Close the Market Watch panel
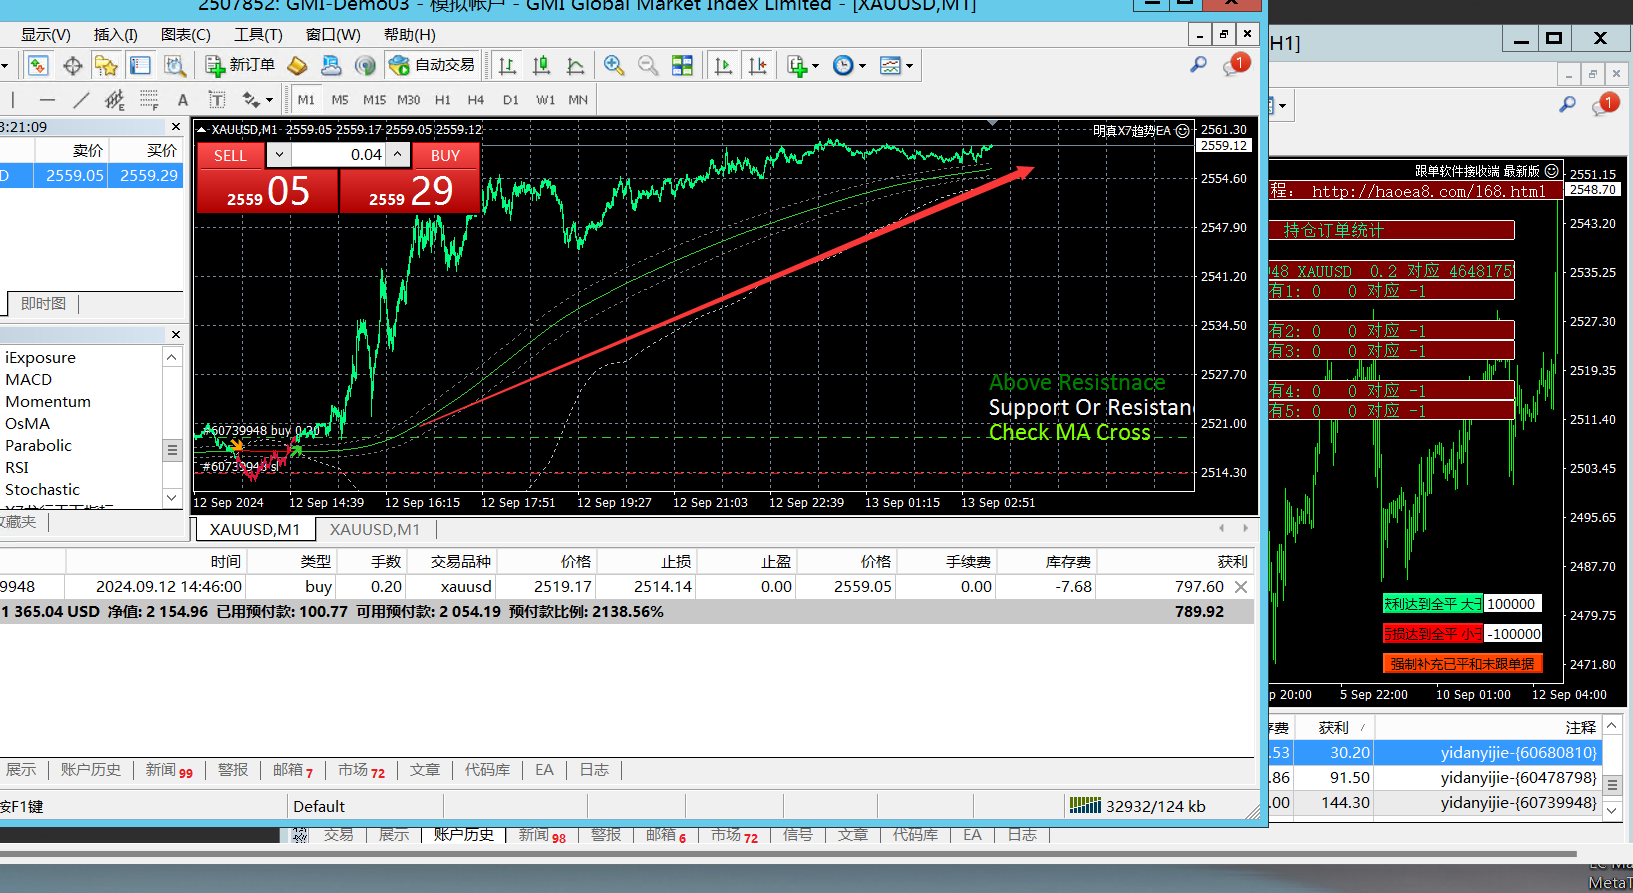Image resolution: width=1633 pixels, height=893 pixels. pos(176,127)
